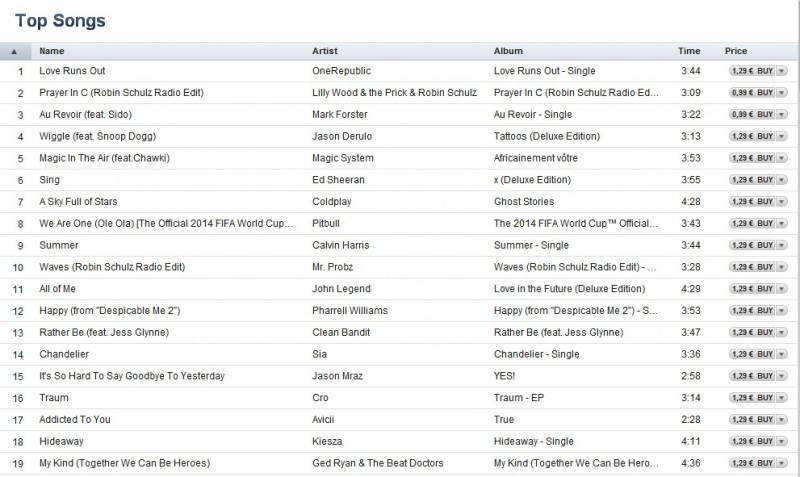
Task: Open the buy dropdown arrow for All of Me
Action: (x=781, y=289)
